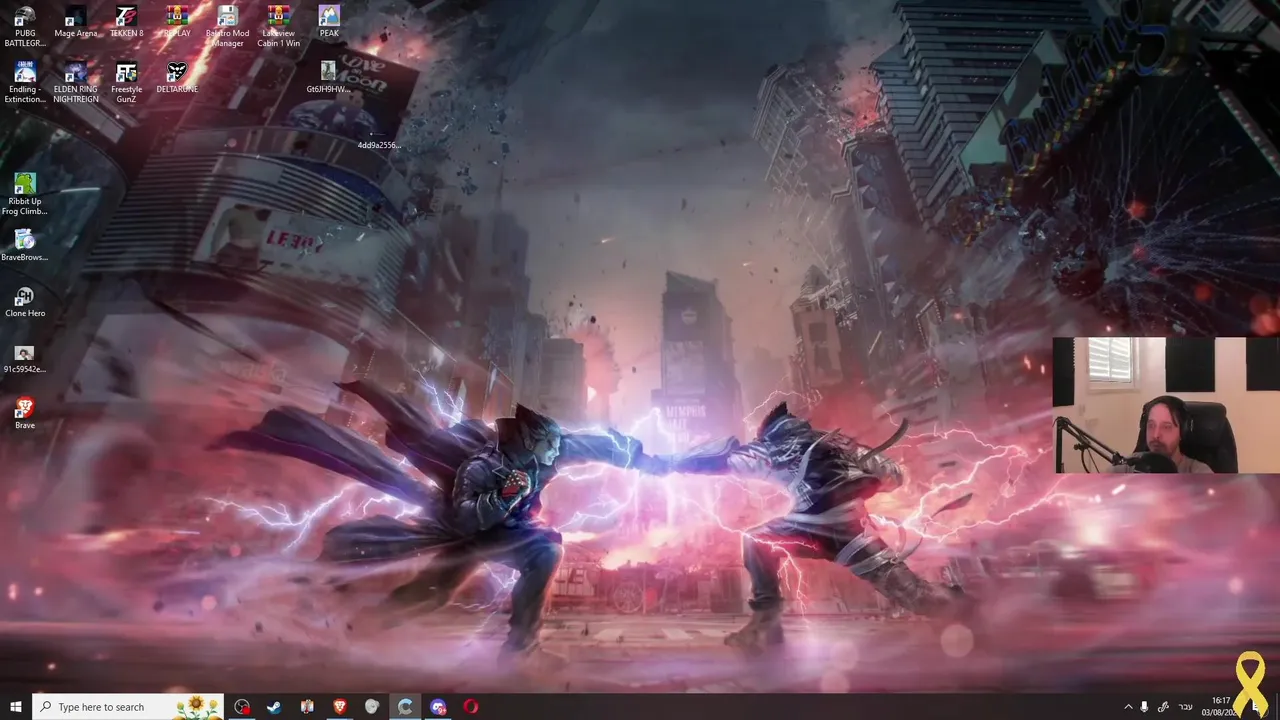Select Endling - Extinction desktop shortcut
The width and height of the screenshot is (1280, 720).
pos(25,82)
